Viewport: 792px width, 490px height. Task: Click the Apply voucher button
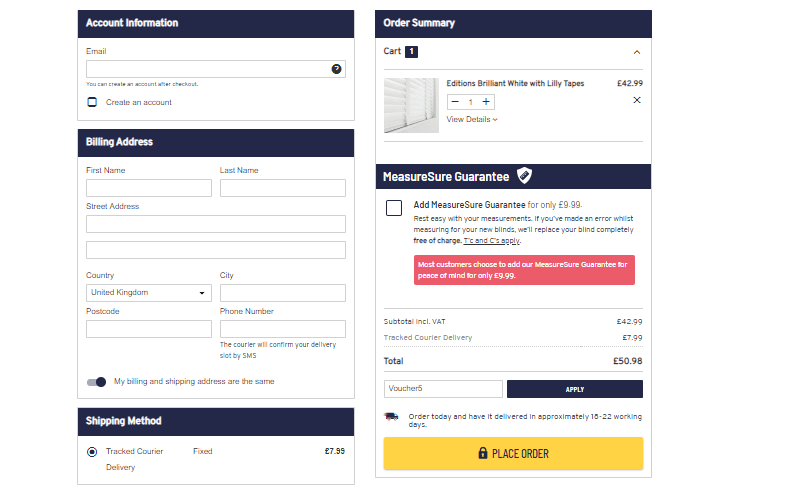574,389
